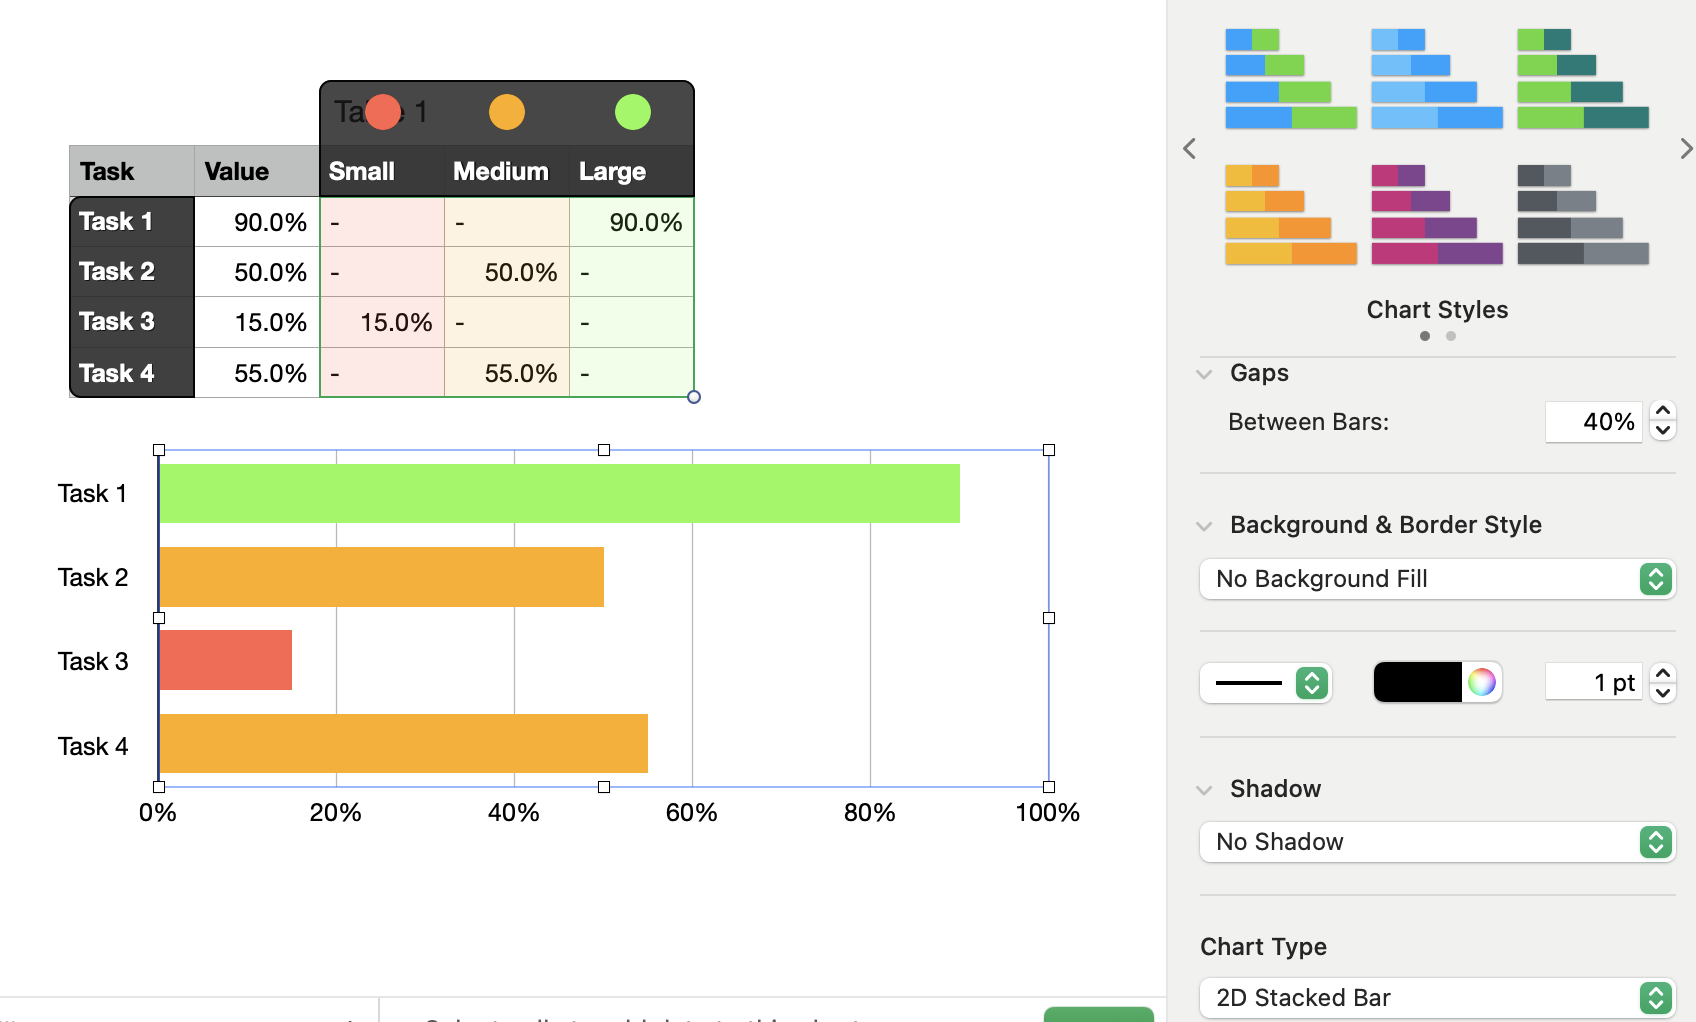Open the border line style dropdown
The width and height of the screenshot is (1696, 1022).
click(1265, 682)
